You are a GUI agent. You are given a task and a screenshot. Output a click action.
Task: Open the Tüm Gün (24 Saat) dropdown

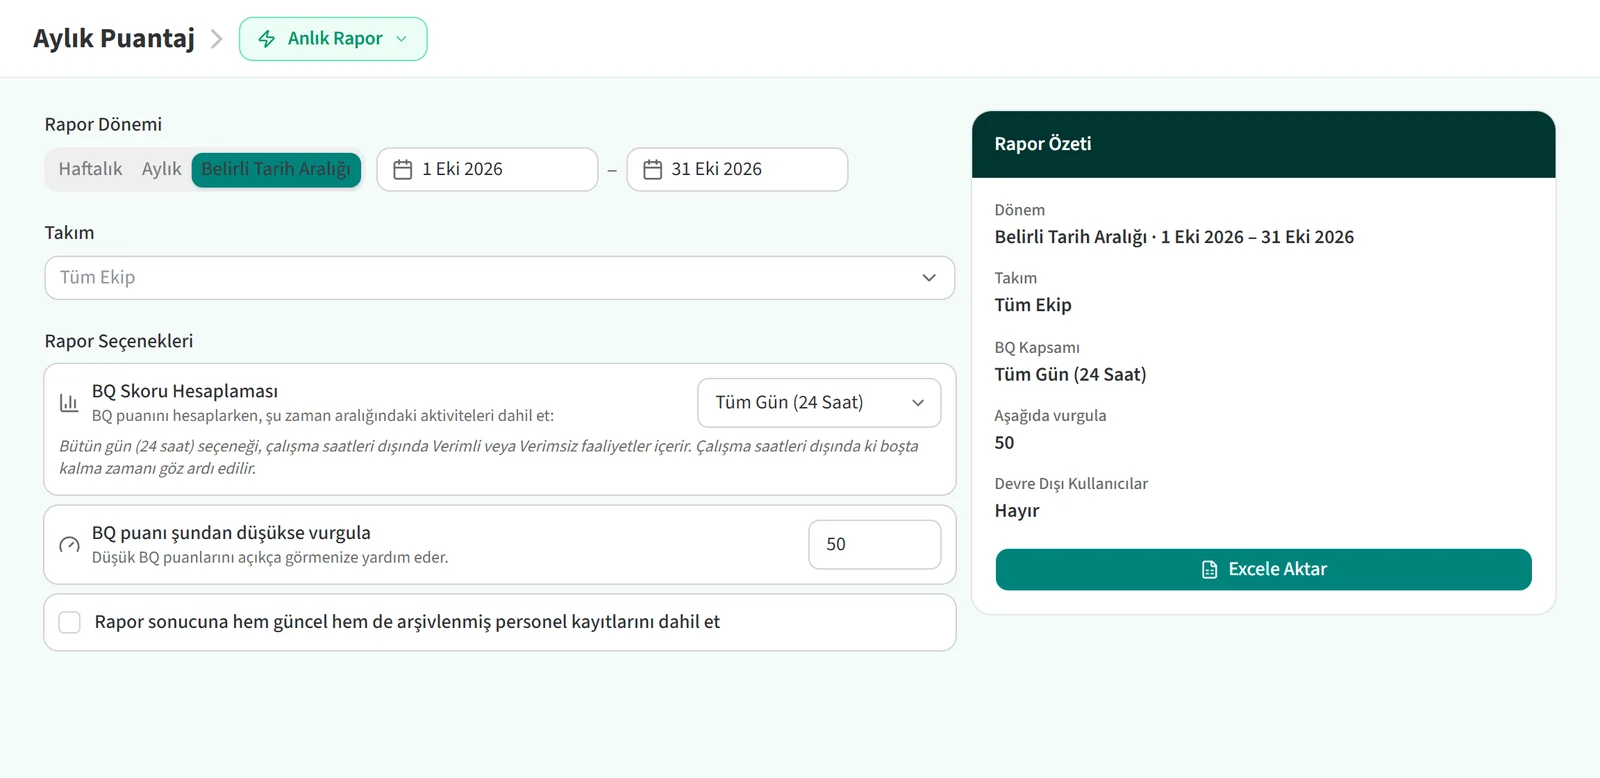[x=819, y=403]
